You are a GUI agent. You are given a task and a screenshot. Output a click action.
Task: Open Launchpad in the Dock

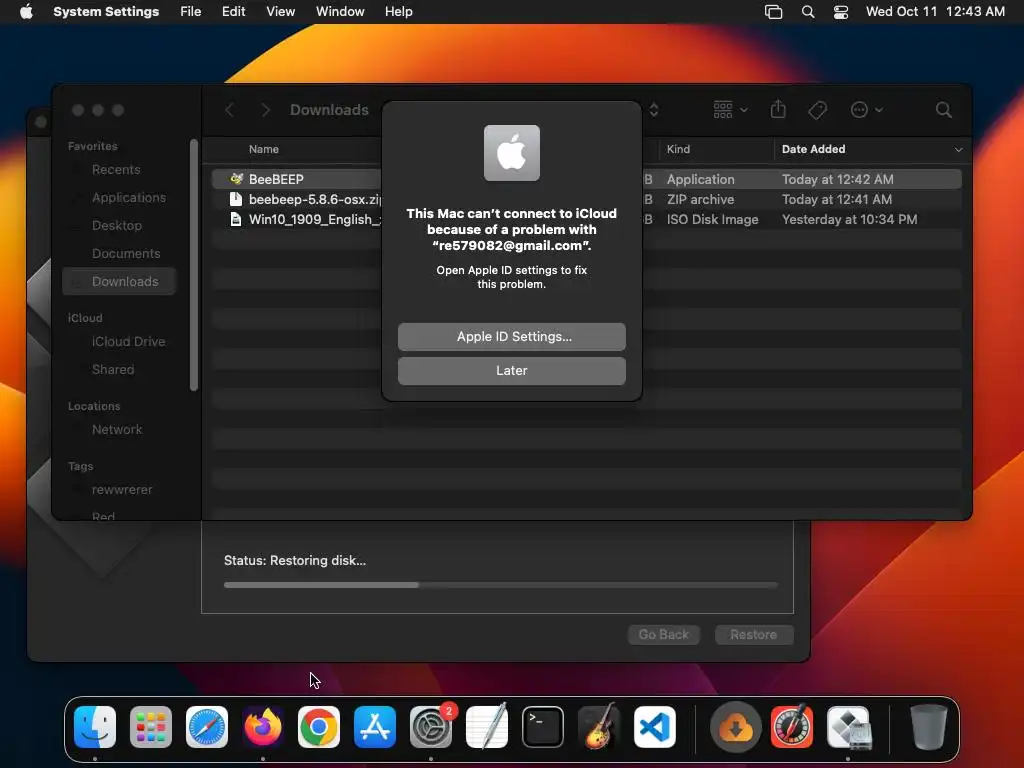point(151,727)
